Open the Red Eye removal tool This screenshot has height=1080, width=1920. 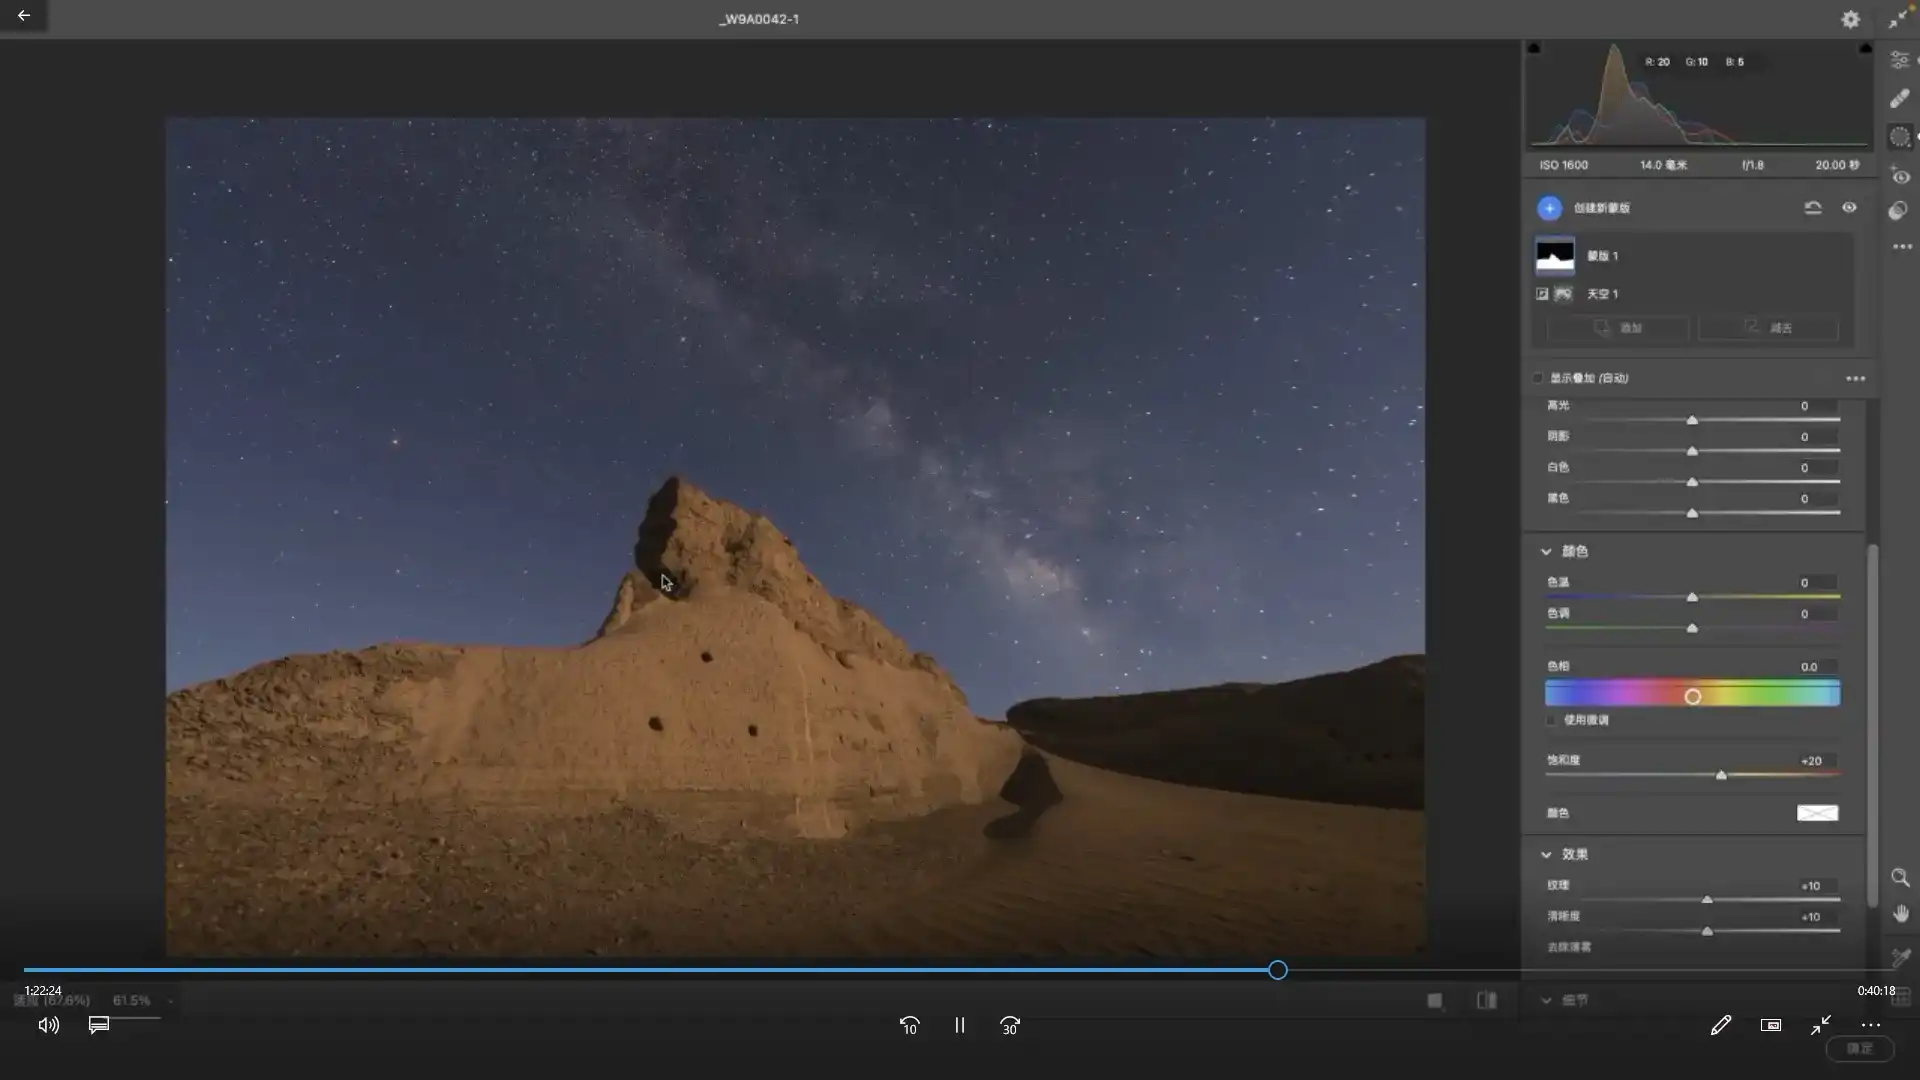tap(1900, 177)
